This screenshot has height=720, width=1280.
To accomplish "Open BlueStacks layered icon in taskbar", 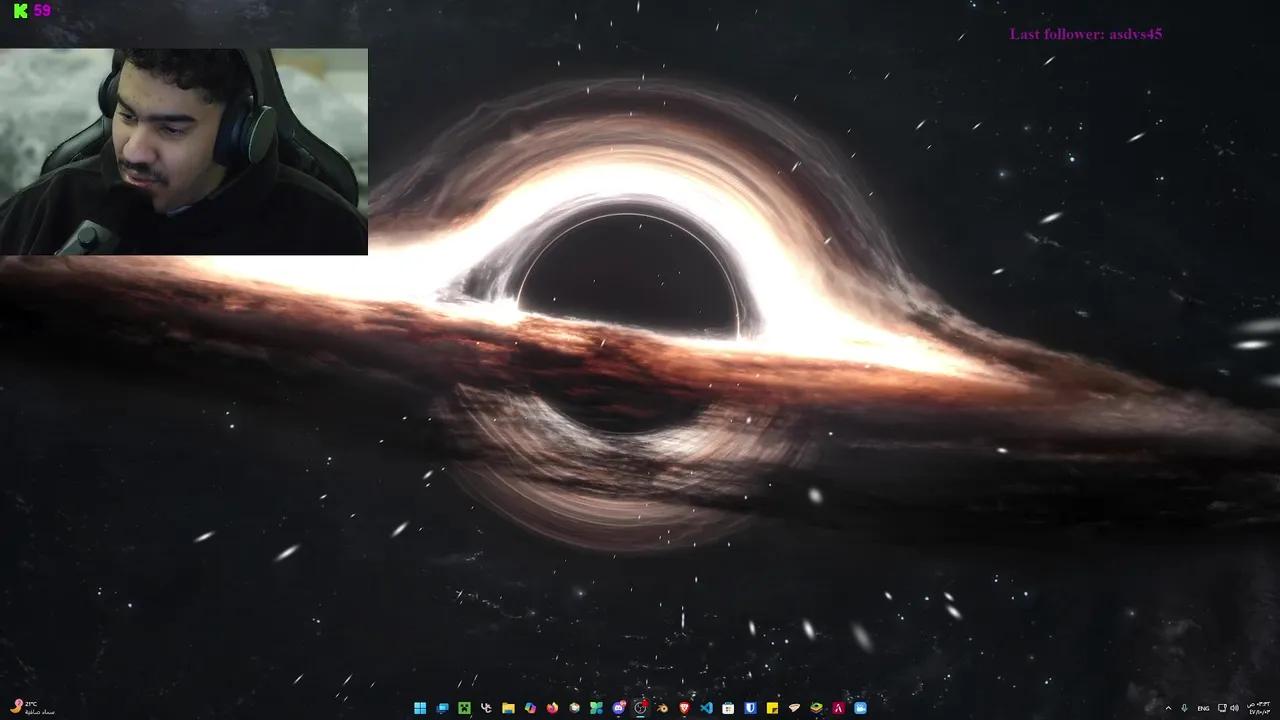I will (x=816, y=708).
